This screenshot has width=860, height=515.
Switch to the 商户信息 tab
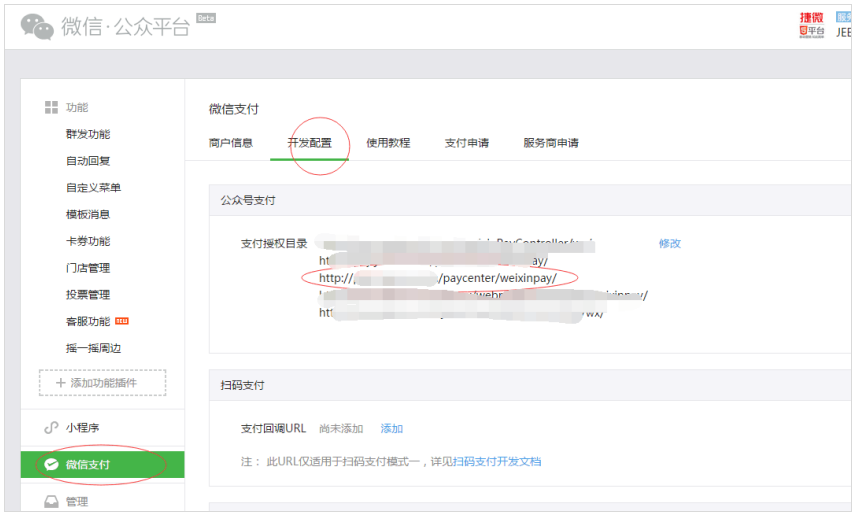point(231,143)
